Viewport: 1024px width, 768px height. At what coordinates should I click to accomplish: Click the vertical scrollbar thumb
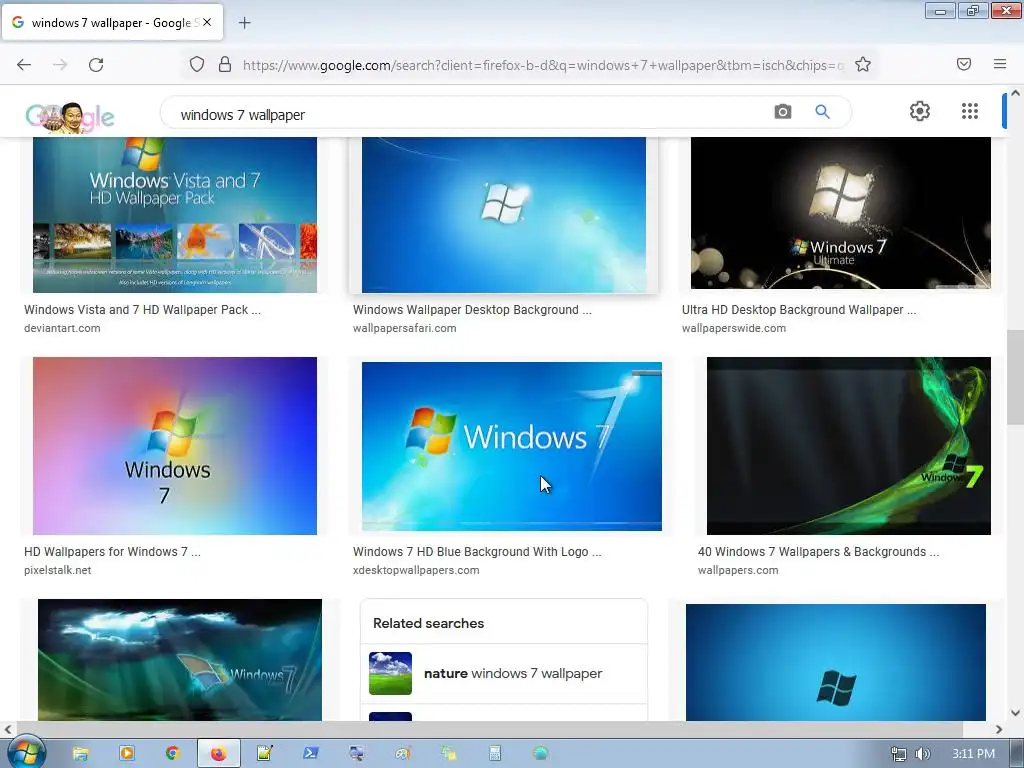click(x=1015, y=377)
